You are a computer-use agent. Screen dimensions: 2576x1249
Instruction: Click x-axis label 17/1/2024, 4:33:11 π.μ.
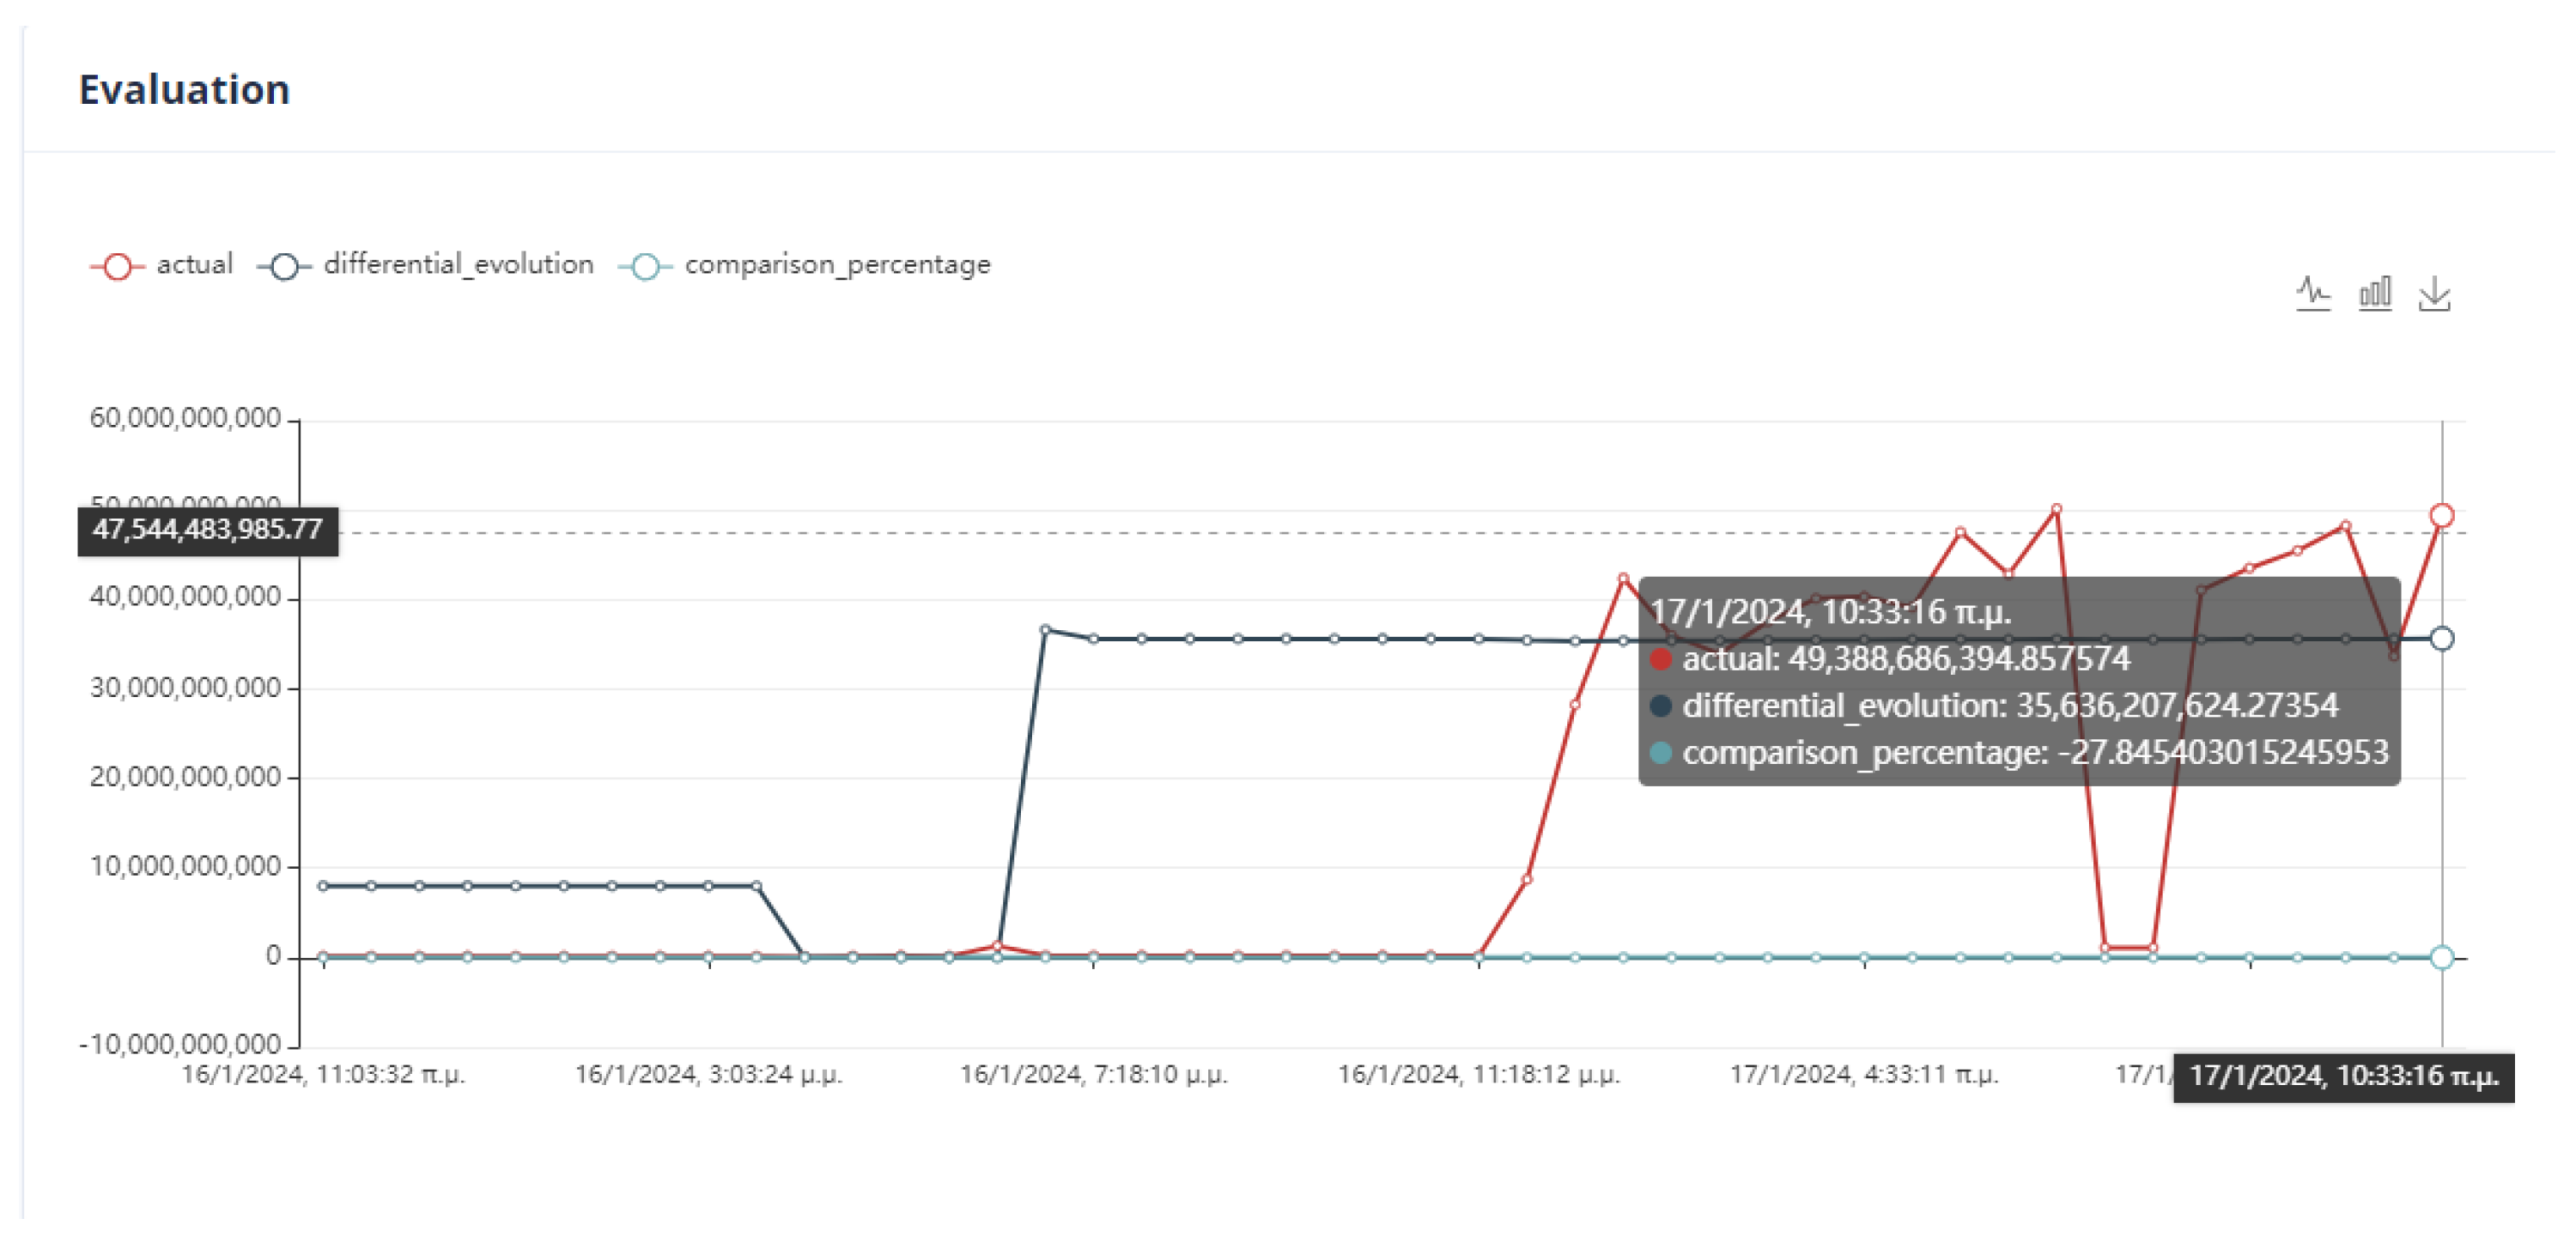click(x=1864, y=1074)
